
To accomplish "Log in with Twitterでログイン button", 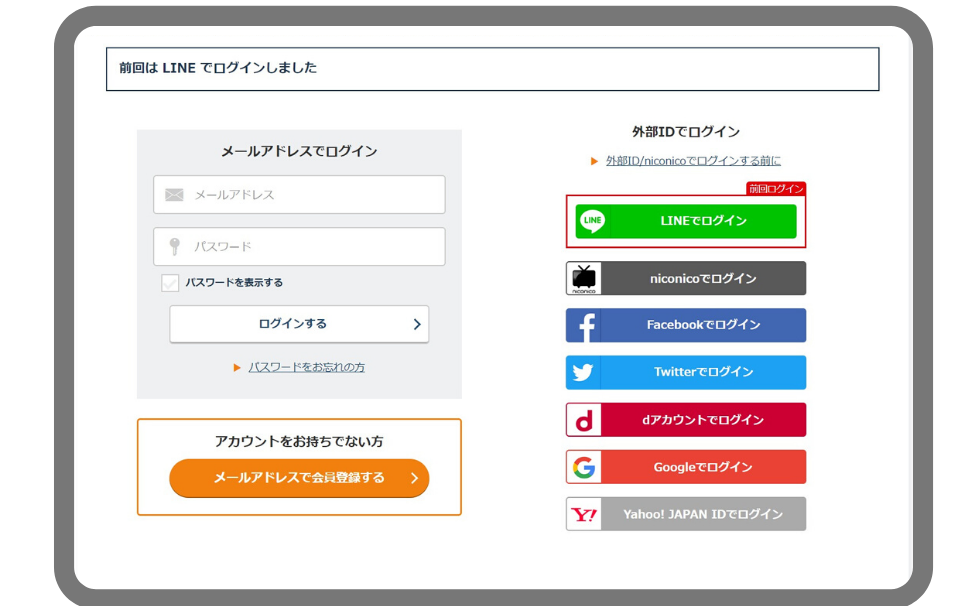I will (686, 372).
